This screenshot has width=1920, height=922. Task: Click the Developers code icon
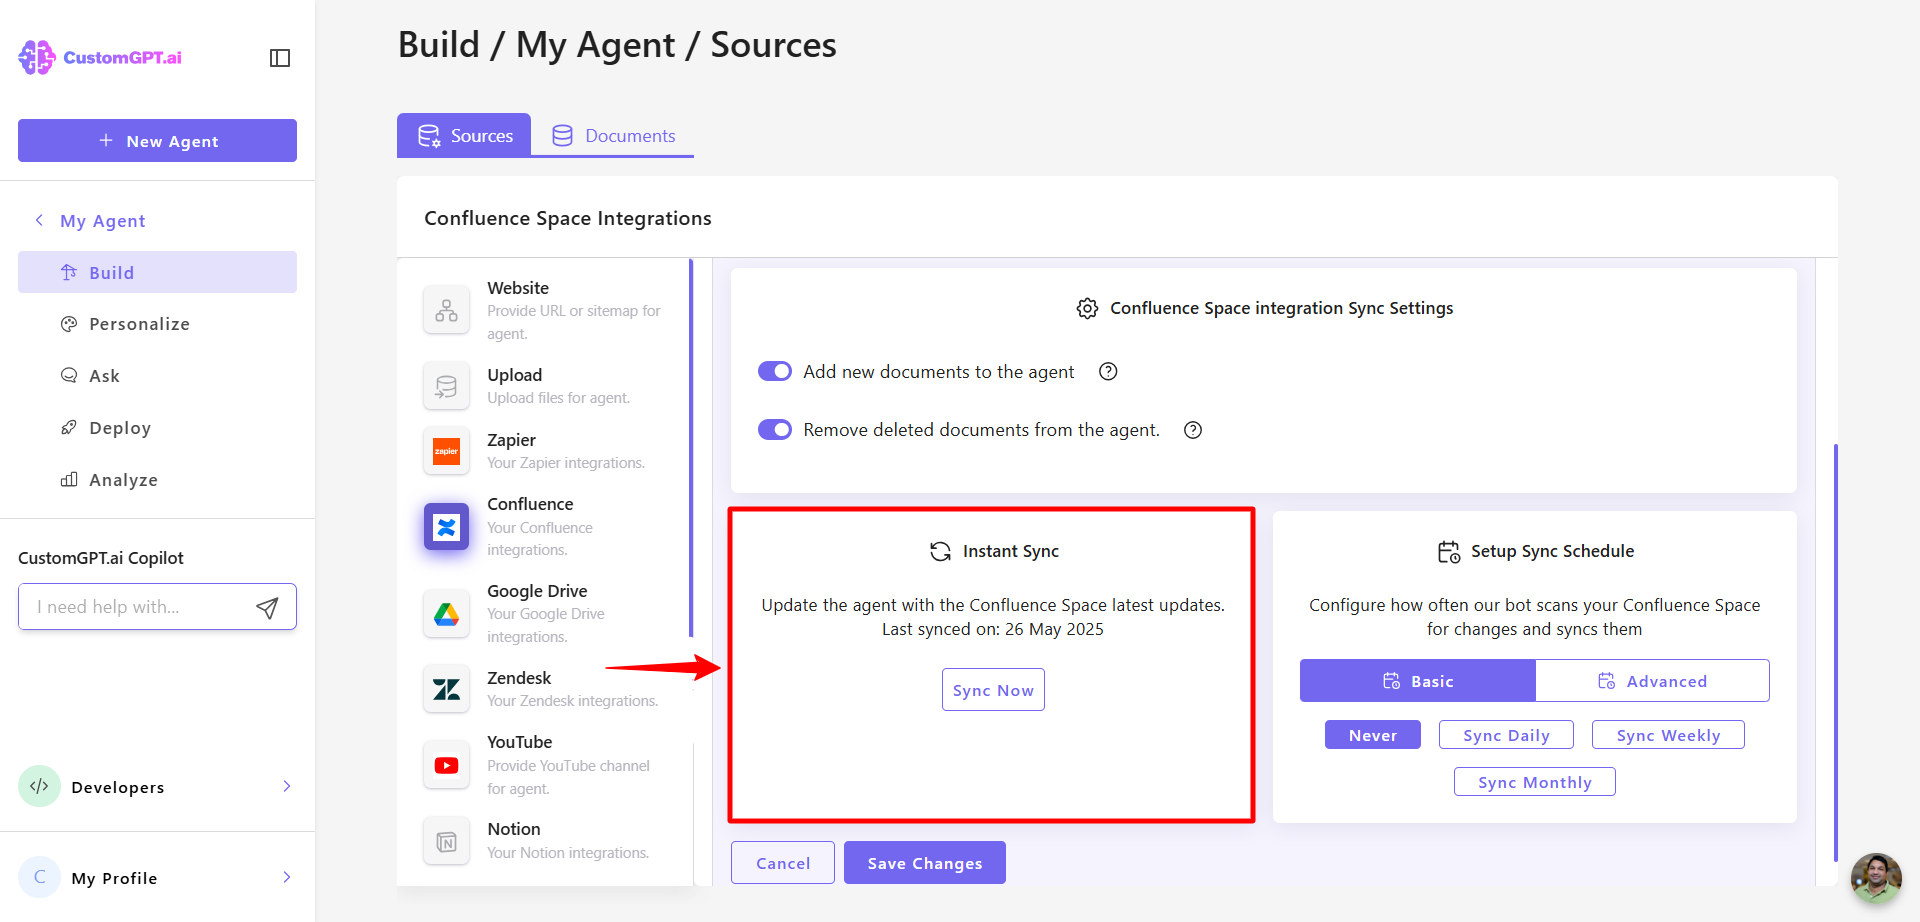[x=39, y=786]
